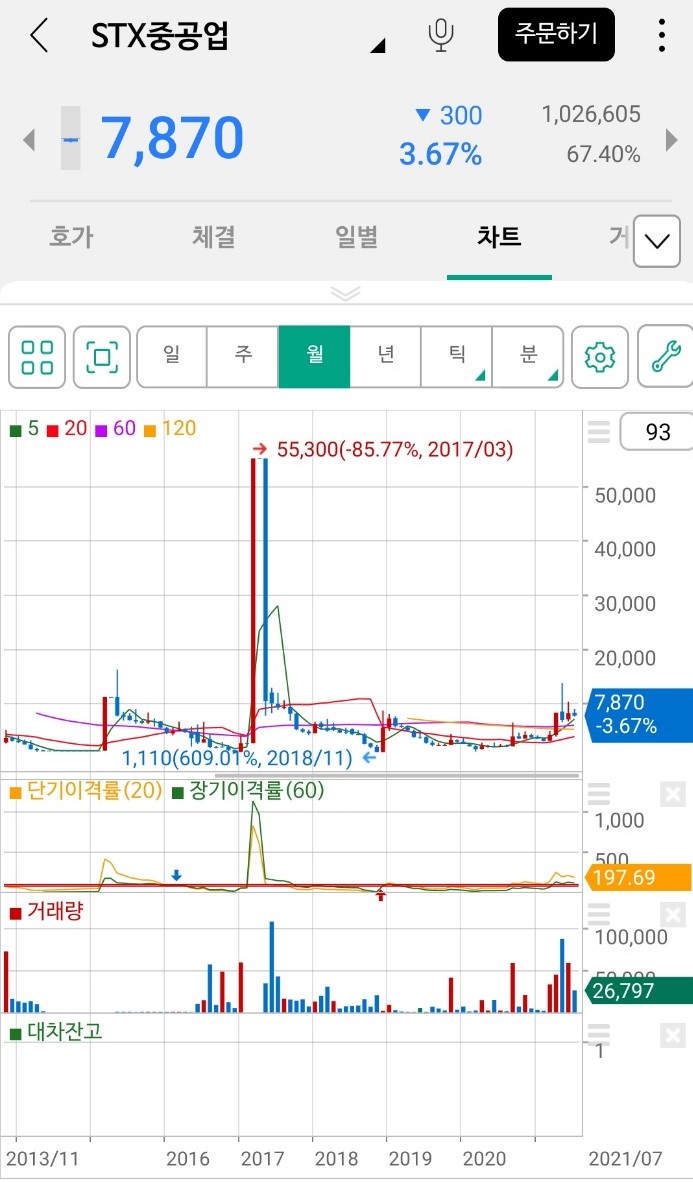Open 거래량 panel menu handle
The width and height of the screenshot is (693, 1183).
598,914
